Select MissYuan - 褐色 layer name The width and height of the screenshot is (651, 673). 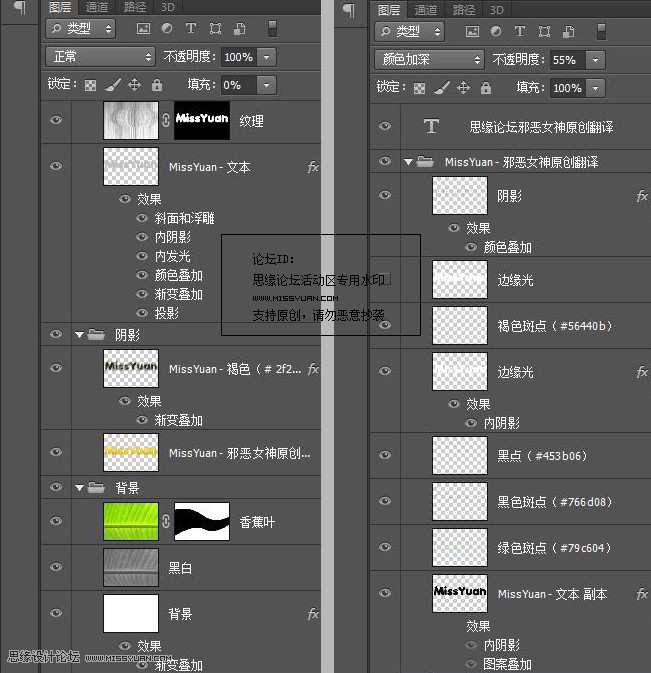click(x=235, y=369)
